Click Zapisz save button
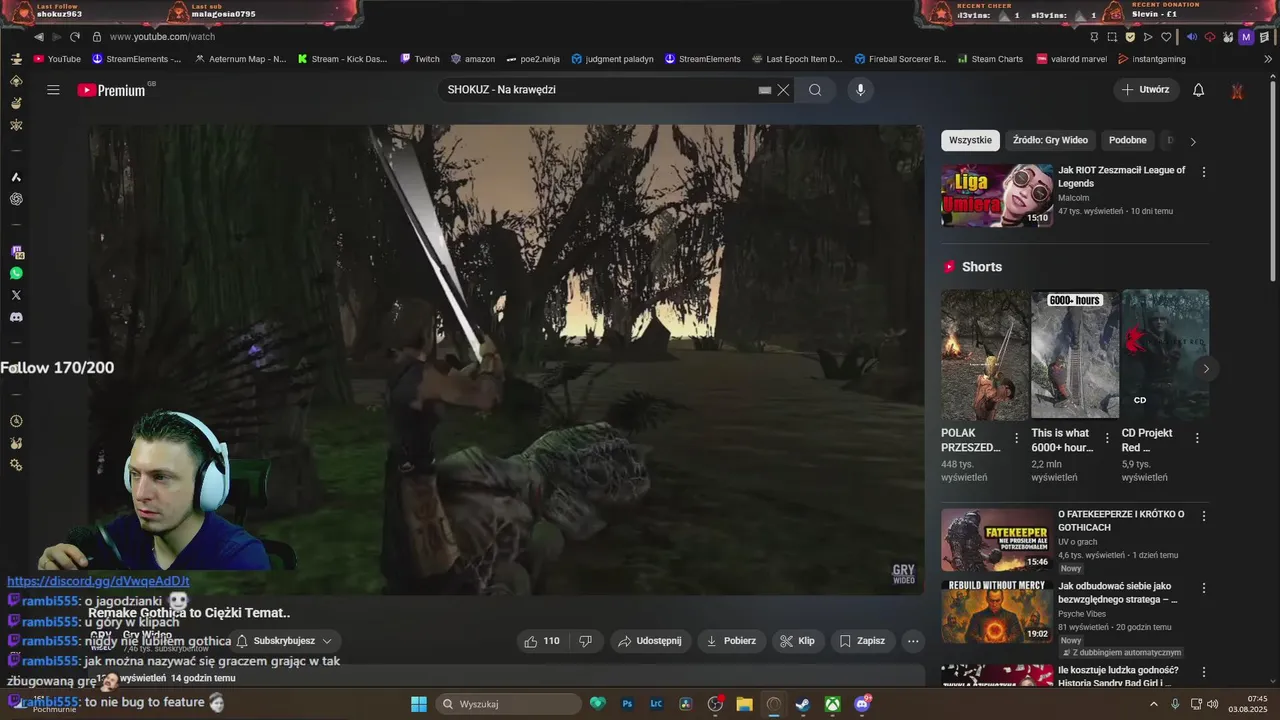 coord(862,641)
